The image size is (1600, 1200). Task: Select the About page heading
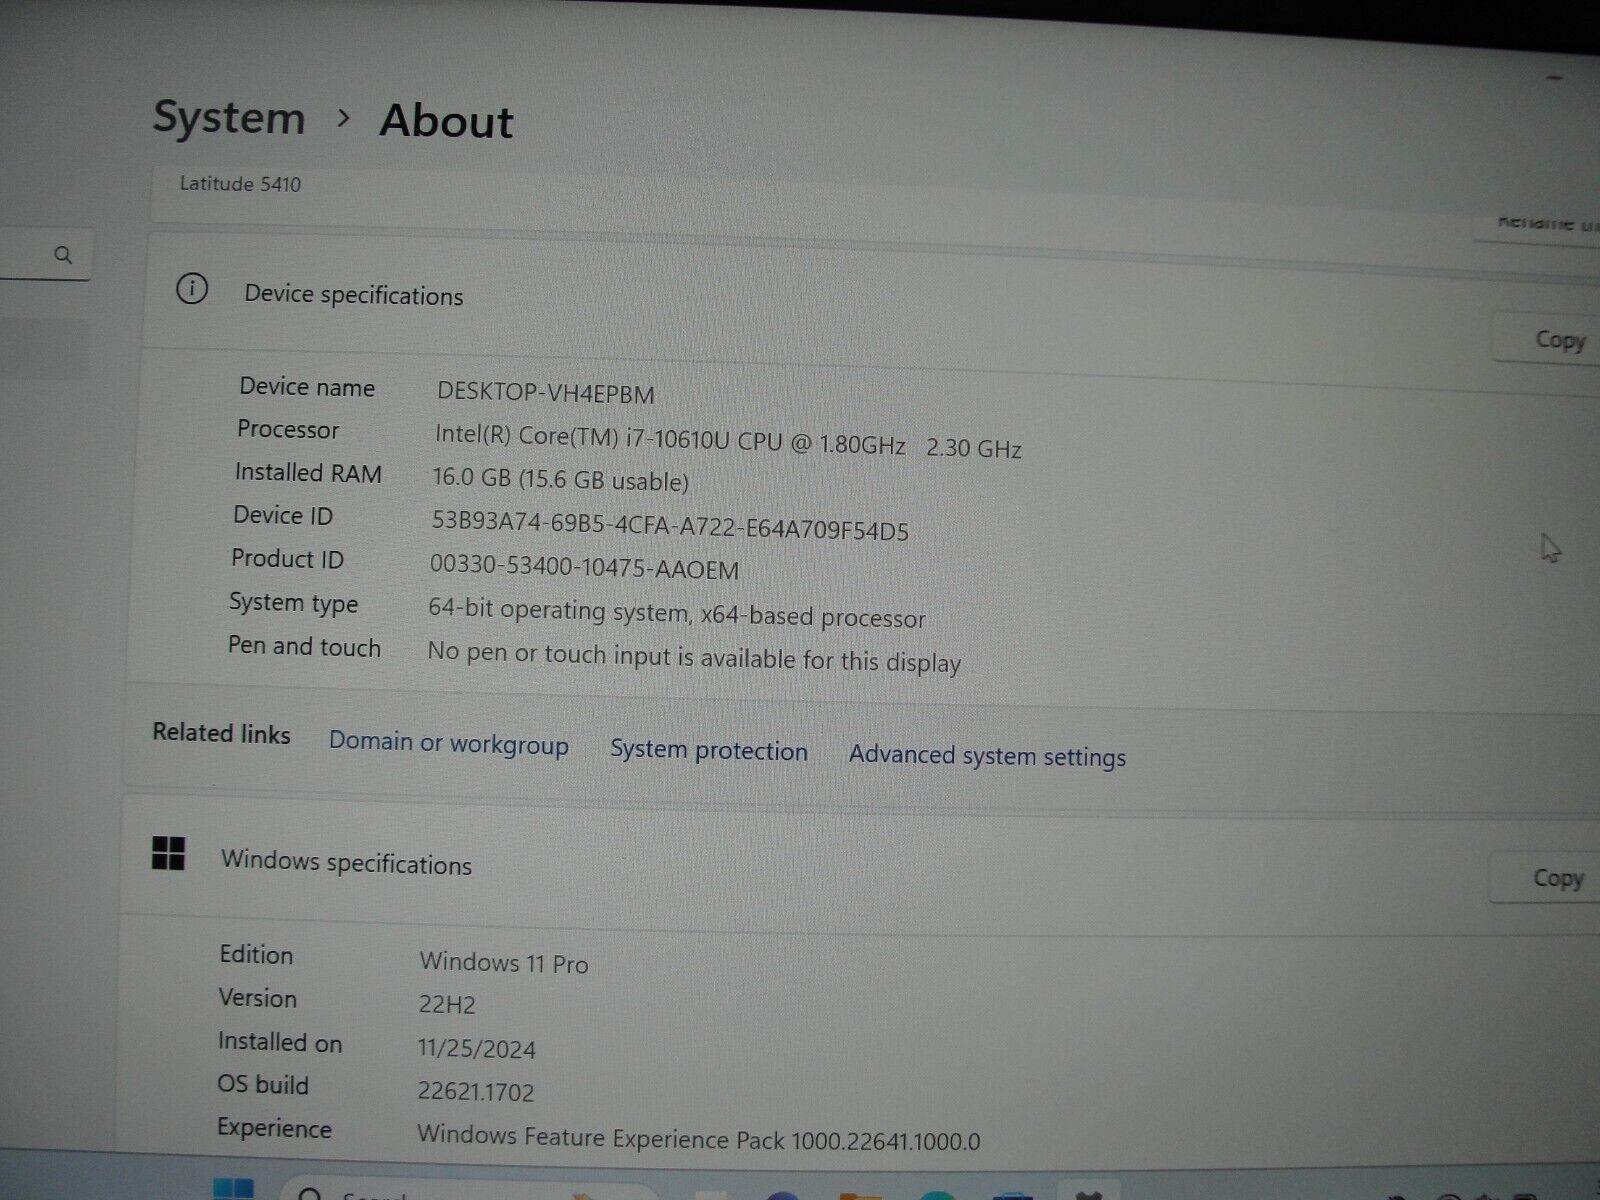coord(443,121)
